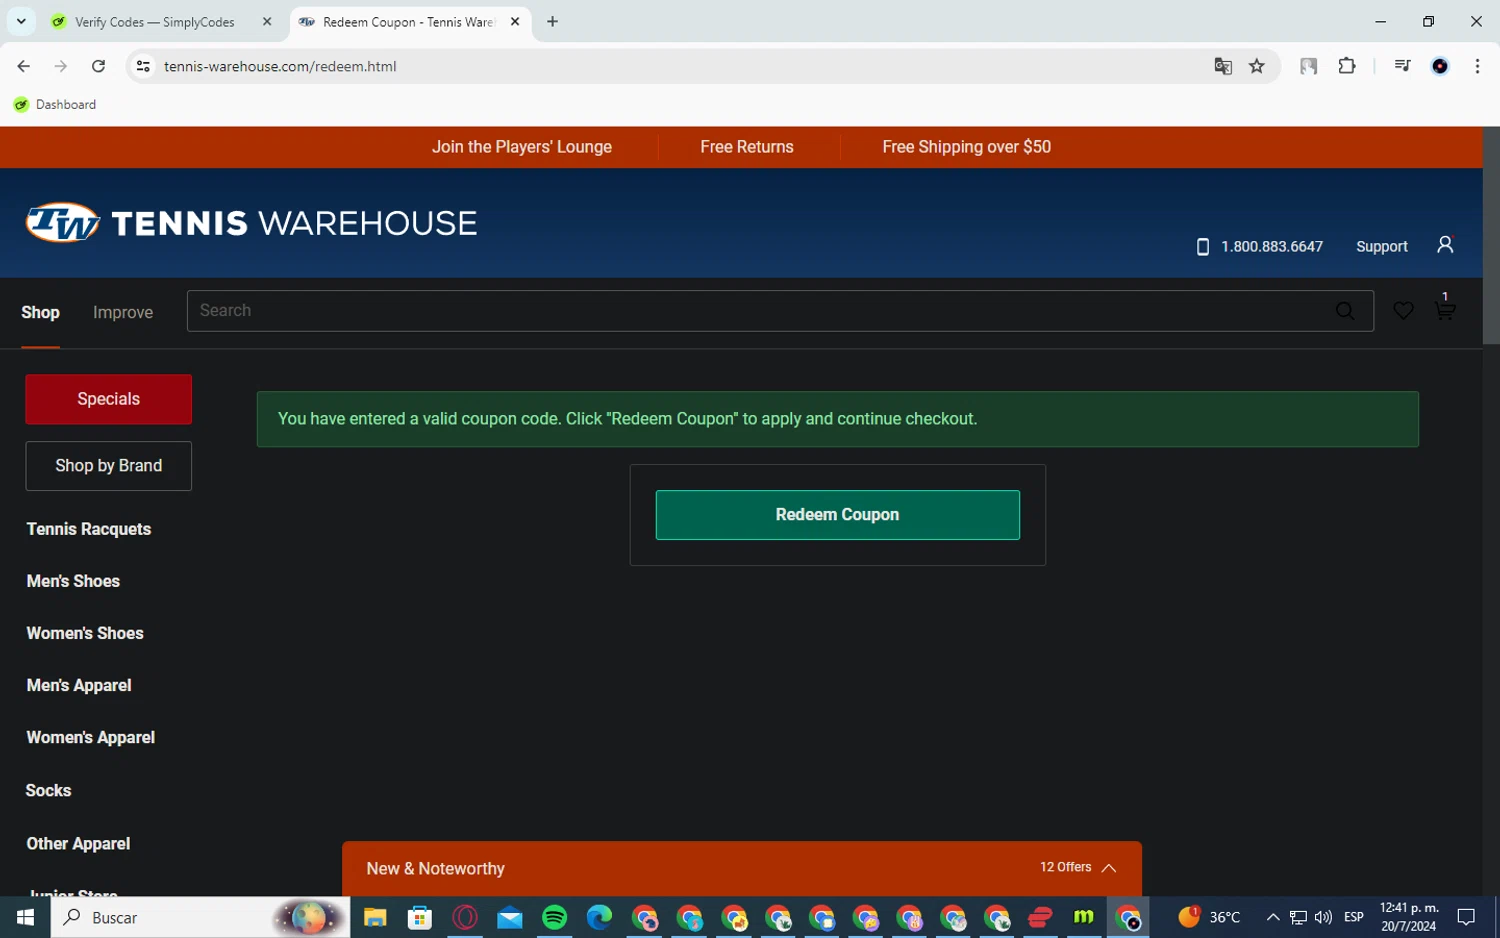This screenshot has width=1500, height=938.
Task: Open Join the Players' Lounge link
Action: 522,147
